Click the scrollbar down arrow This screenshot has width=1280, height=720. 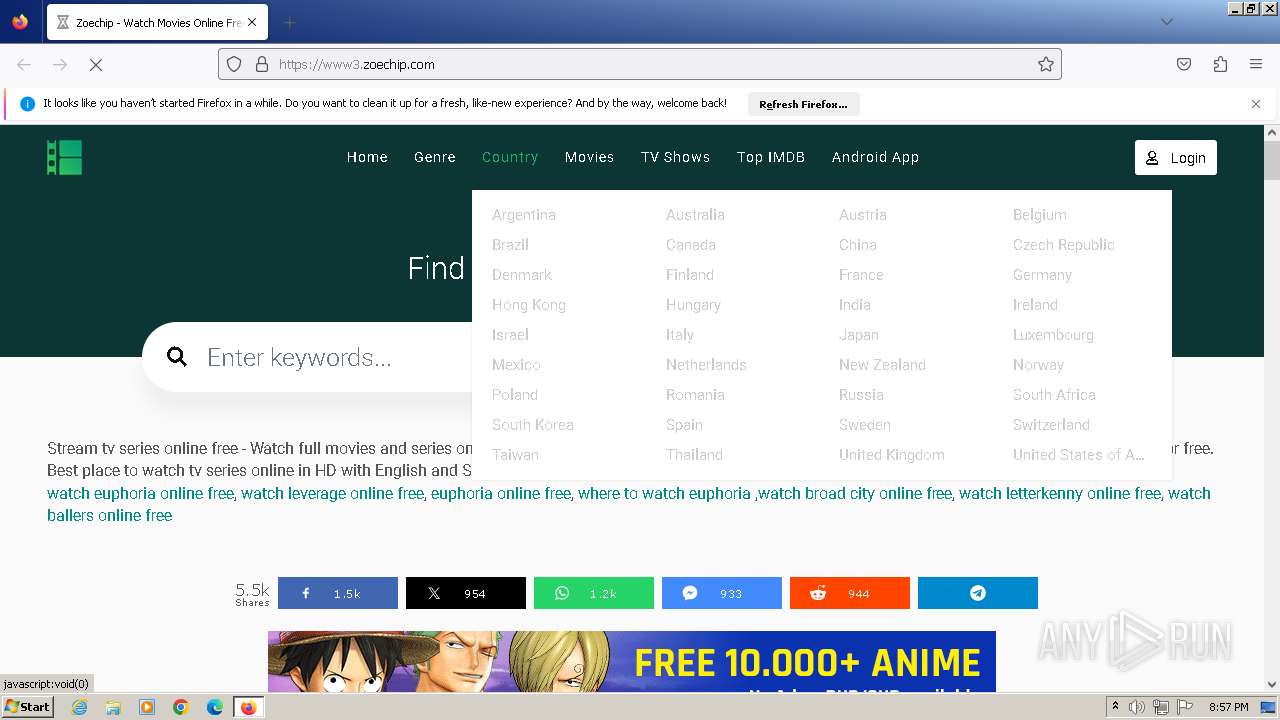[x=1272, y=685]
